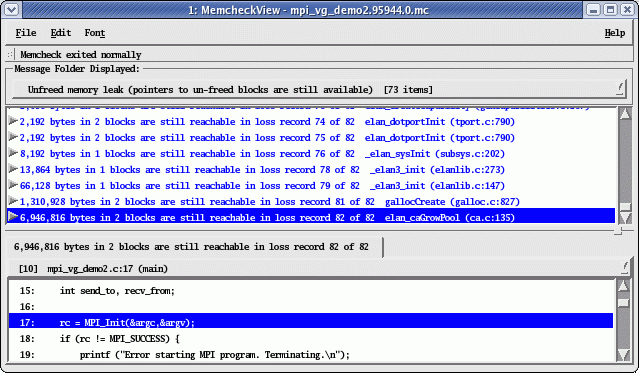The height and width of the screenshot is (373, 639).
Task: Click source line 18 if rc != MPI_SUCCESS
Action: 311,339
